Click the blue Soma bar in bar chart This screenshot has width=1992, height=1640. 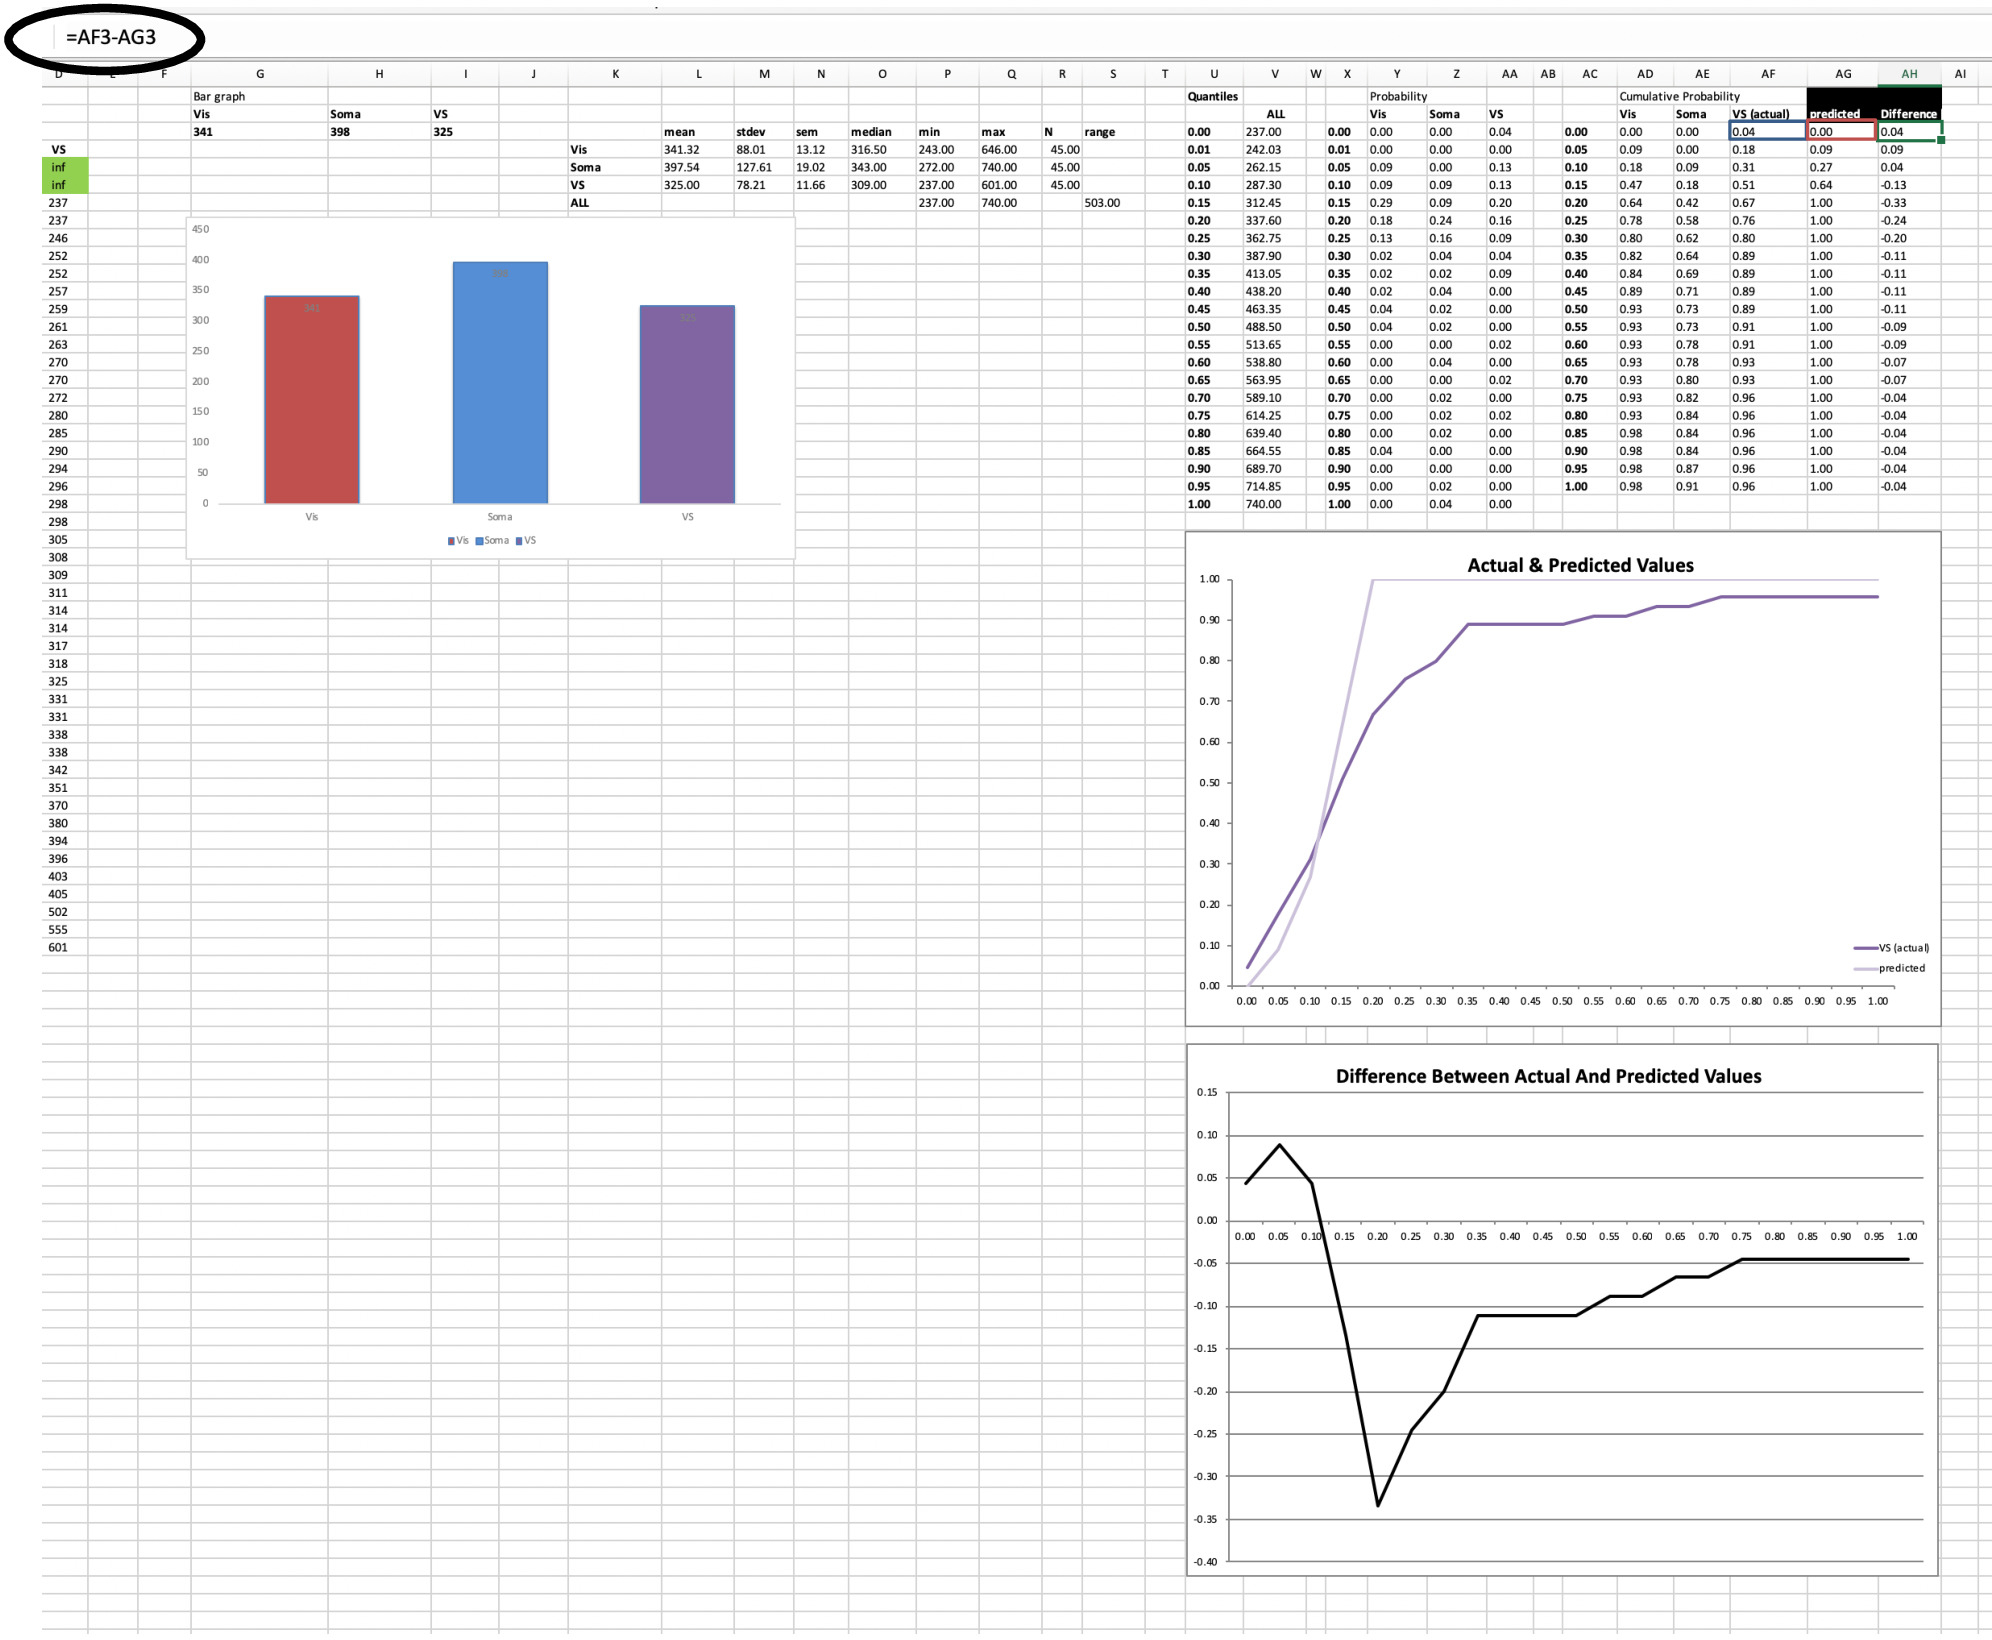[x=500, y=383]
